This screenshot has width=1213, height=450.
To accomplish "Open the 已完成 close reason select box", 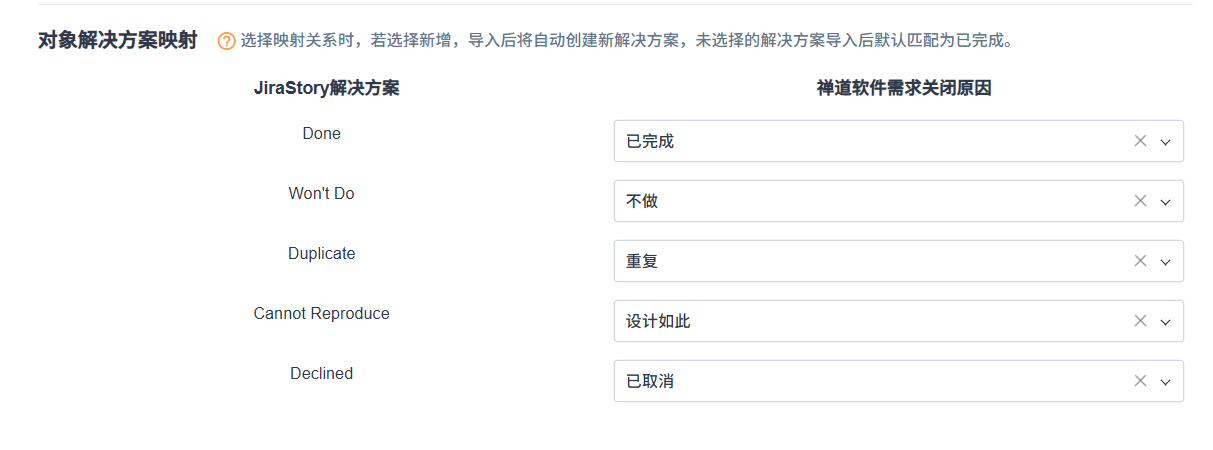I will tap(860, 141).
